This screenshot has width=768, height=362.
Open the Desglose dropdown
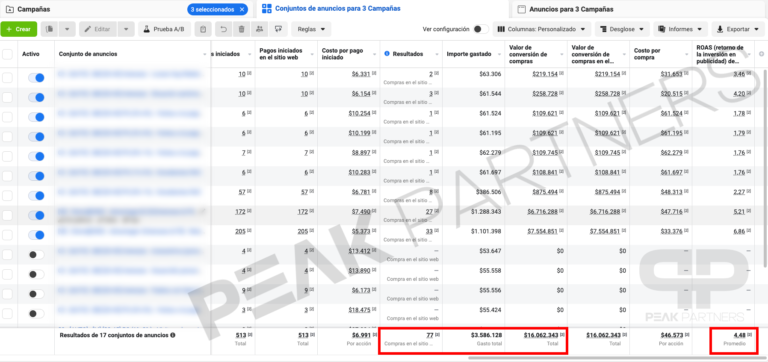pos(622,29)
